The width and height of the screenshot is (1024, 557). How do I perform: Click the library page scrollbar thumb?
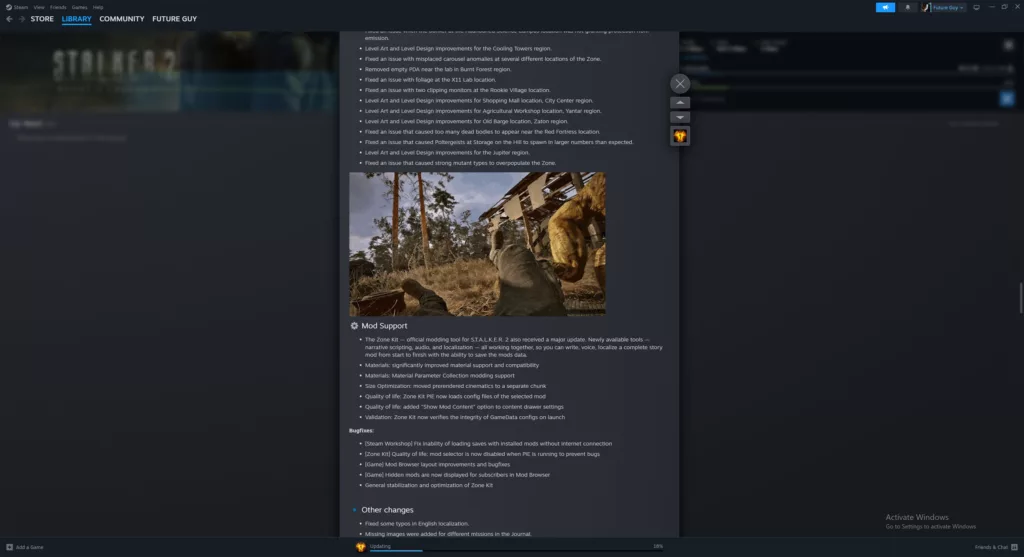(x=1021, y=298)
